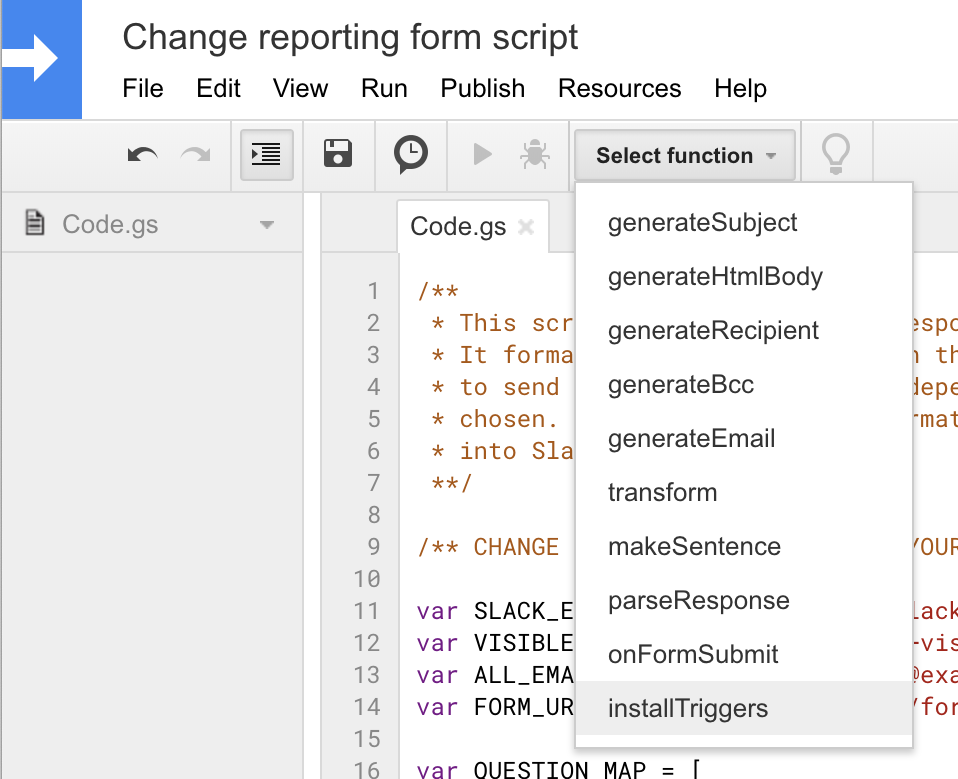The height and width of the screenshot is (779, 958).
Task: Open the File menu
Action: 143,88
